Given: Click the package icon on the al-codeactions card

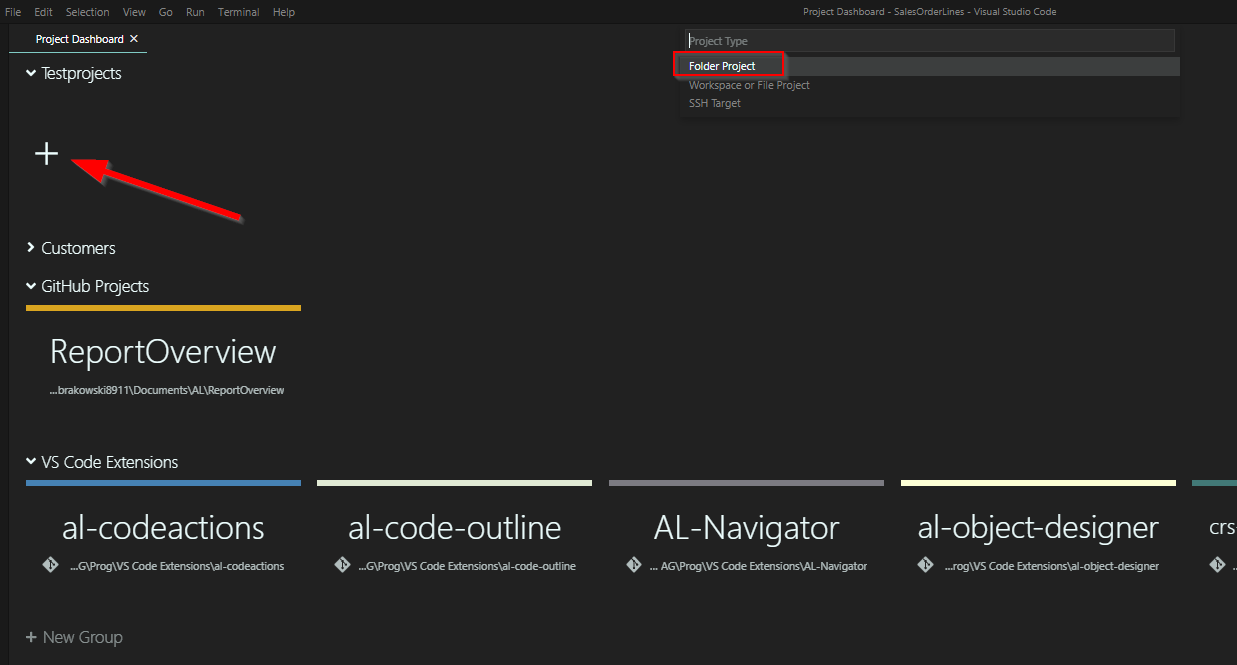Looking at the screenshot, I should coord(51,564).
